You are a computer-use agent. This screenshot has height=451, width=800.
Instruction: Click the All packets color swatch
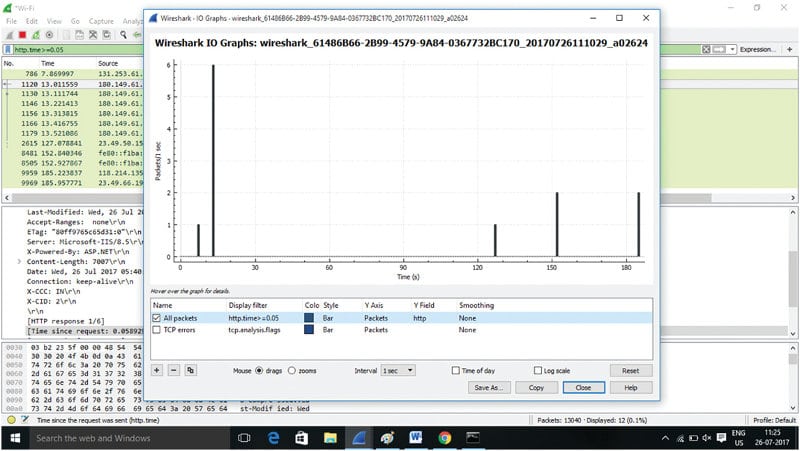[309, 317]
